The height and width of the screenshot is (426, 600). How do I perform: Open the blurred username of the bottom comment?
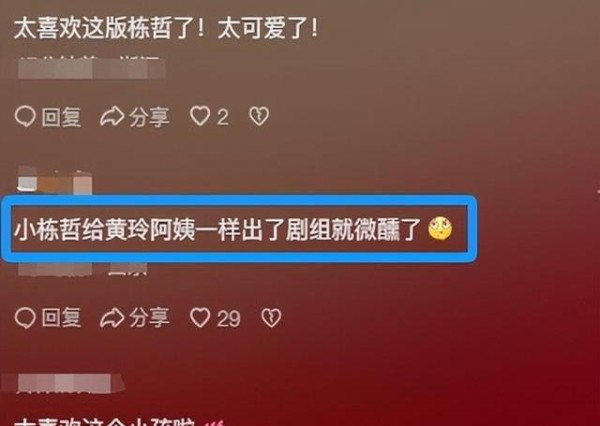64,384
